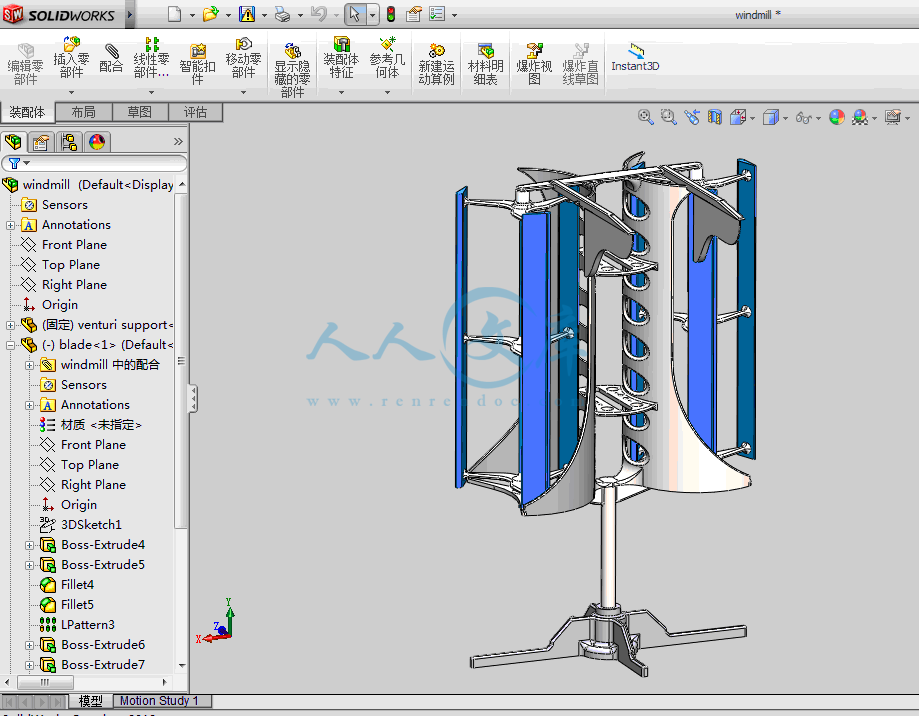Click Assembly Features (装配体特征)
This screenshot has height=716, width=919.
(341, 58)
